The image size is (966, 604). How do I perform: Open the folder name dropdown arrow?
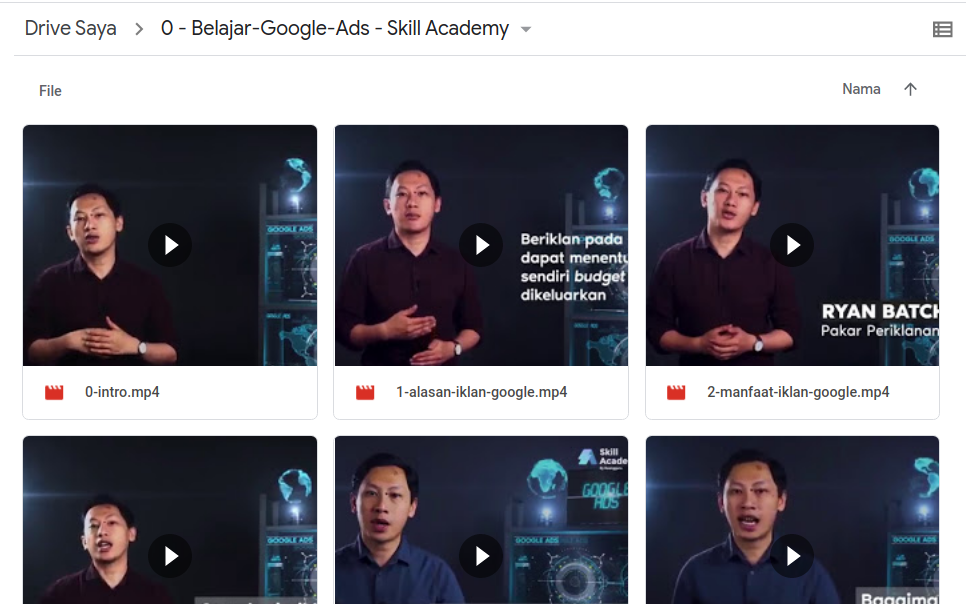pos(526,29)
